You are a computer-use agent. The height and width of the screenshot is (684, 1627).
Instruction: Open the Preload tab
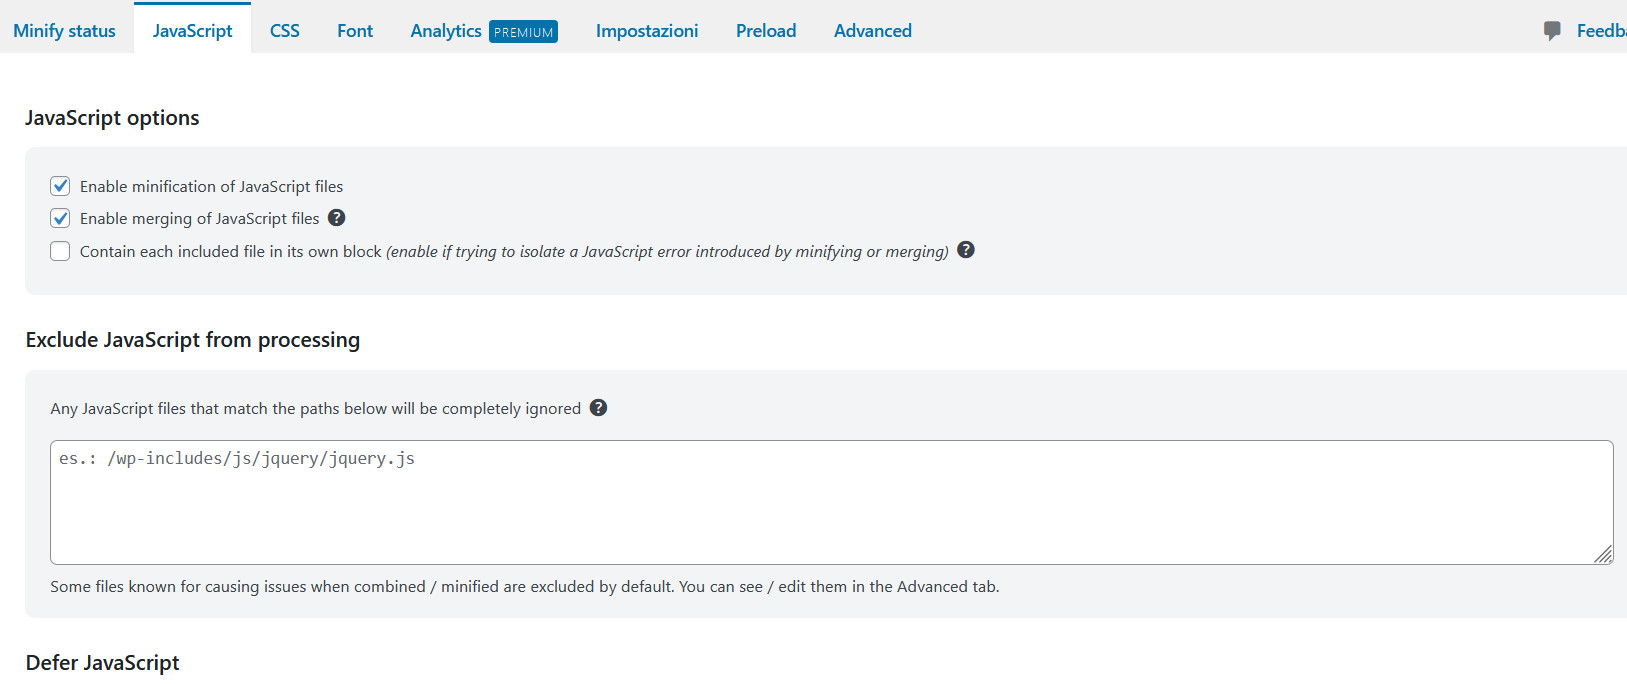766,31
